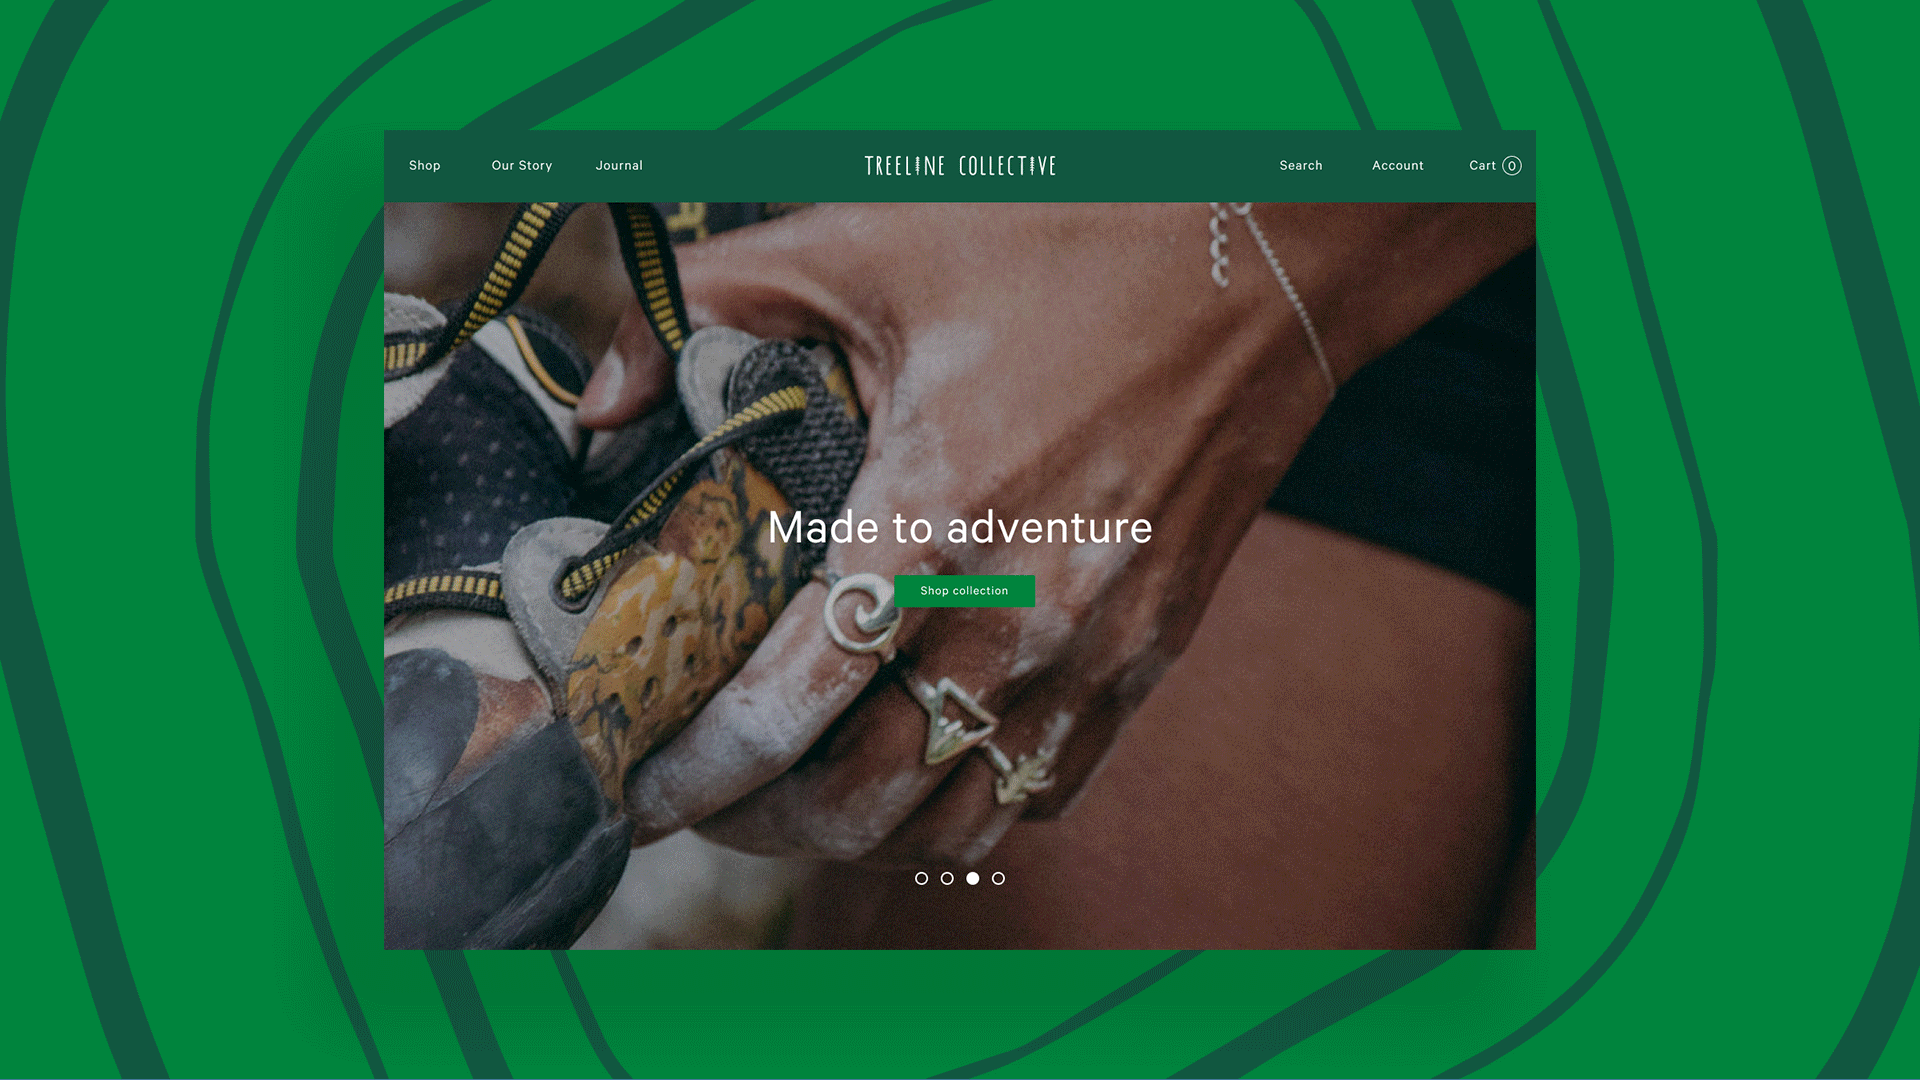Navigate to the third carousel slide dot

pos(972,878)
